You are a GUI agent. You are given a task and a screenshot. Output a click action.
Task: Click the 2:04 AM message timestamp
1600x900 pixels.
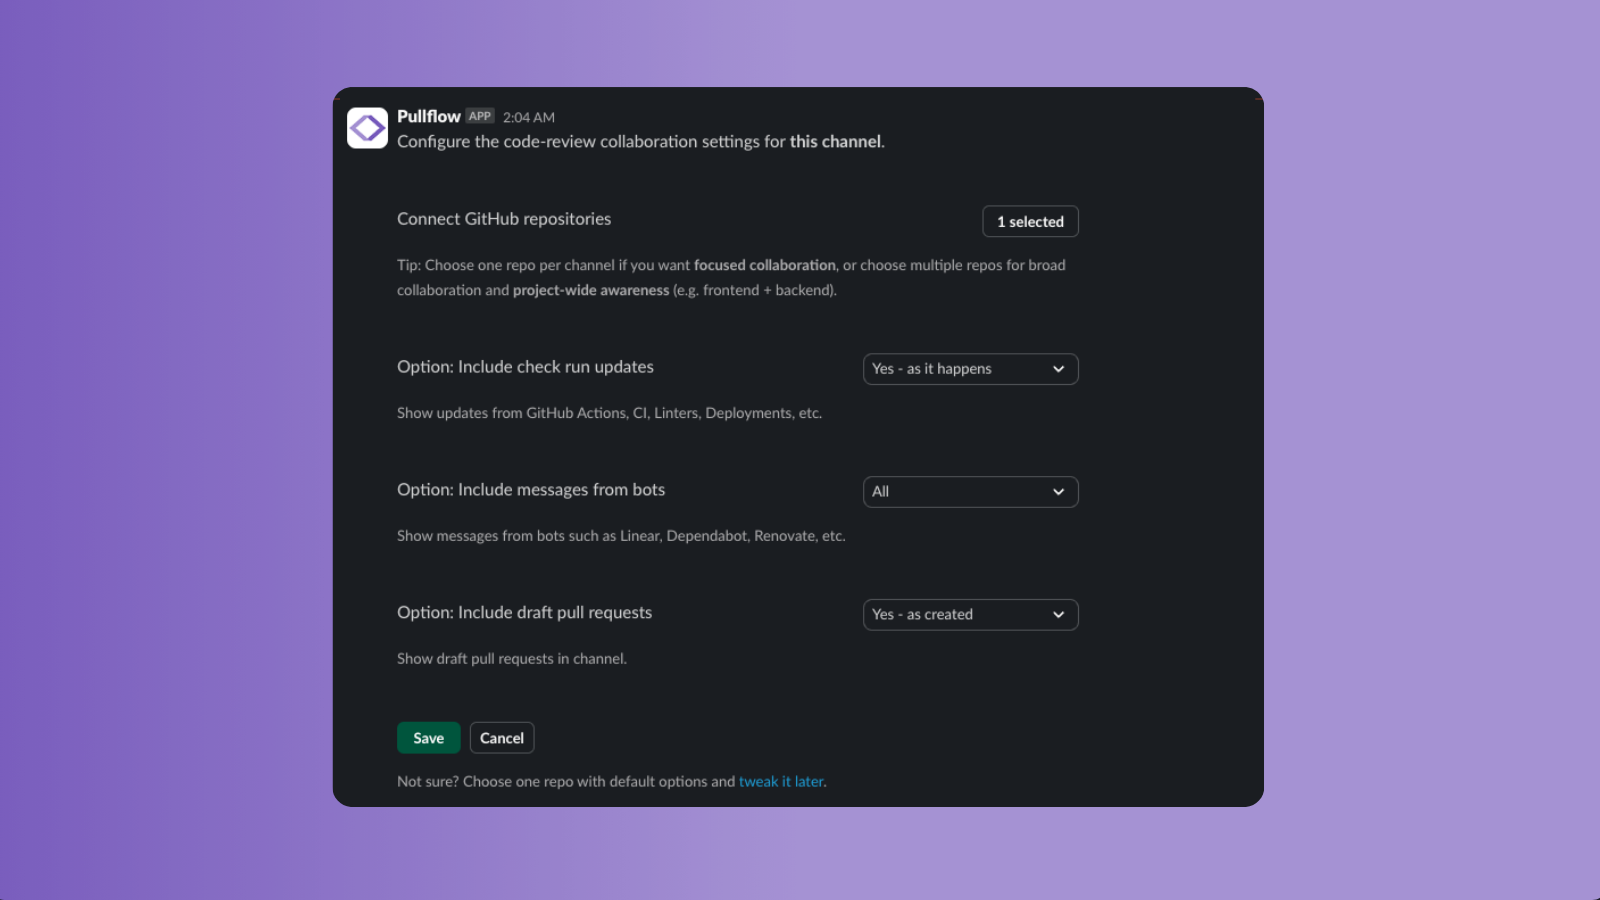click(529, 117)
